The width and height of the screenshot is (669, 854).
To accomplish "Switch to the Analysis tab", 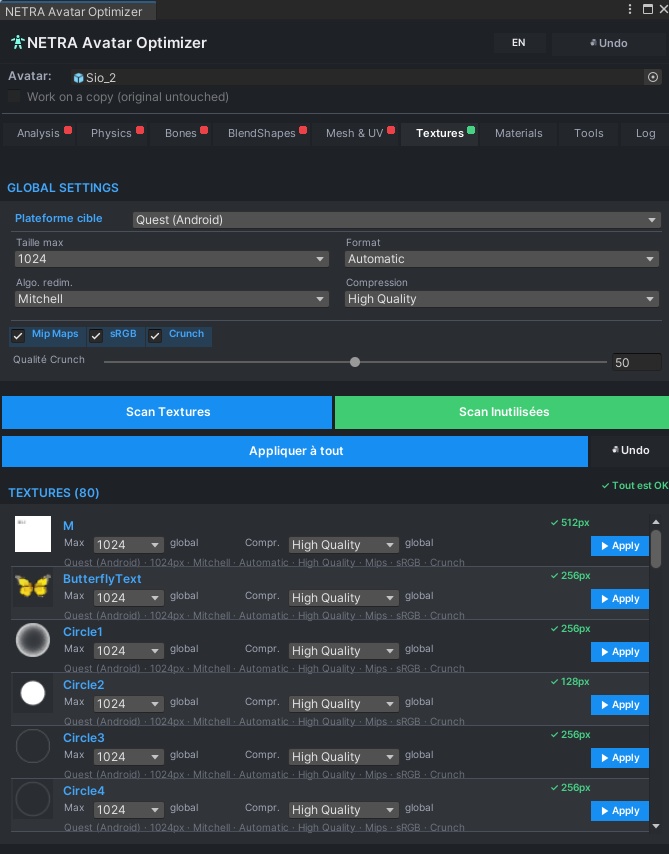I will click(39, 133).
